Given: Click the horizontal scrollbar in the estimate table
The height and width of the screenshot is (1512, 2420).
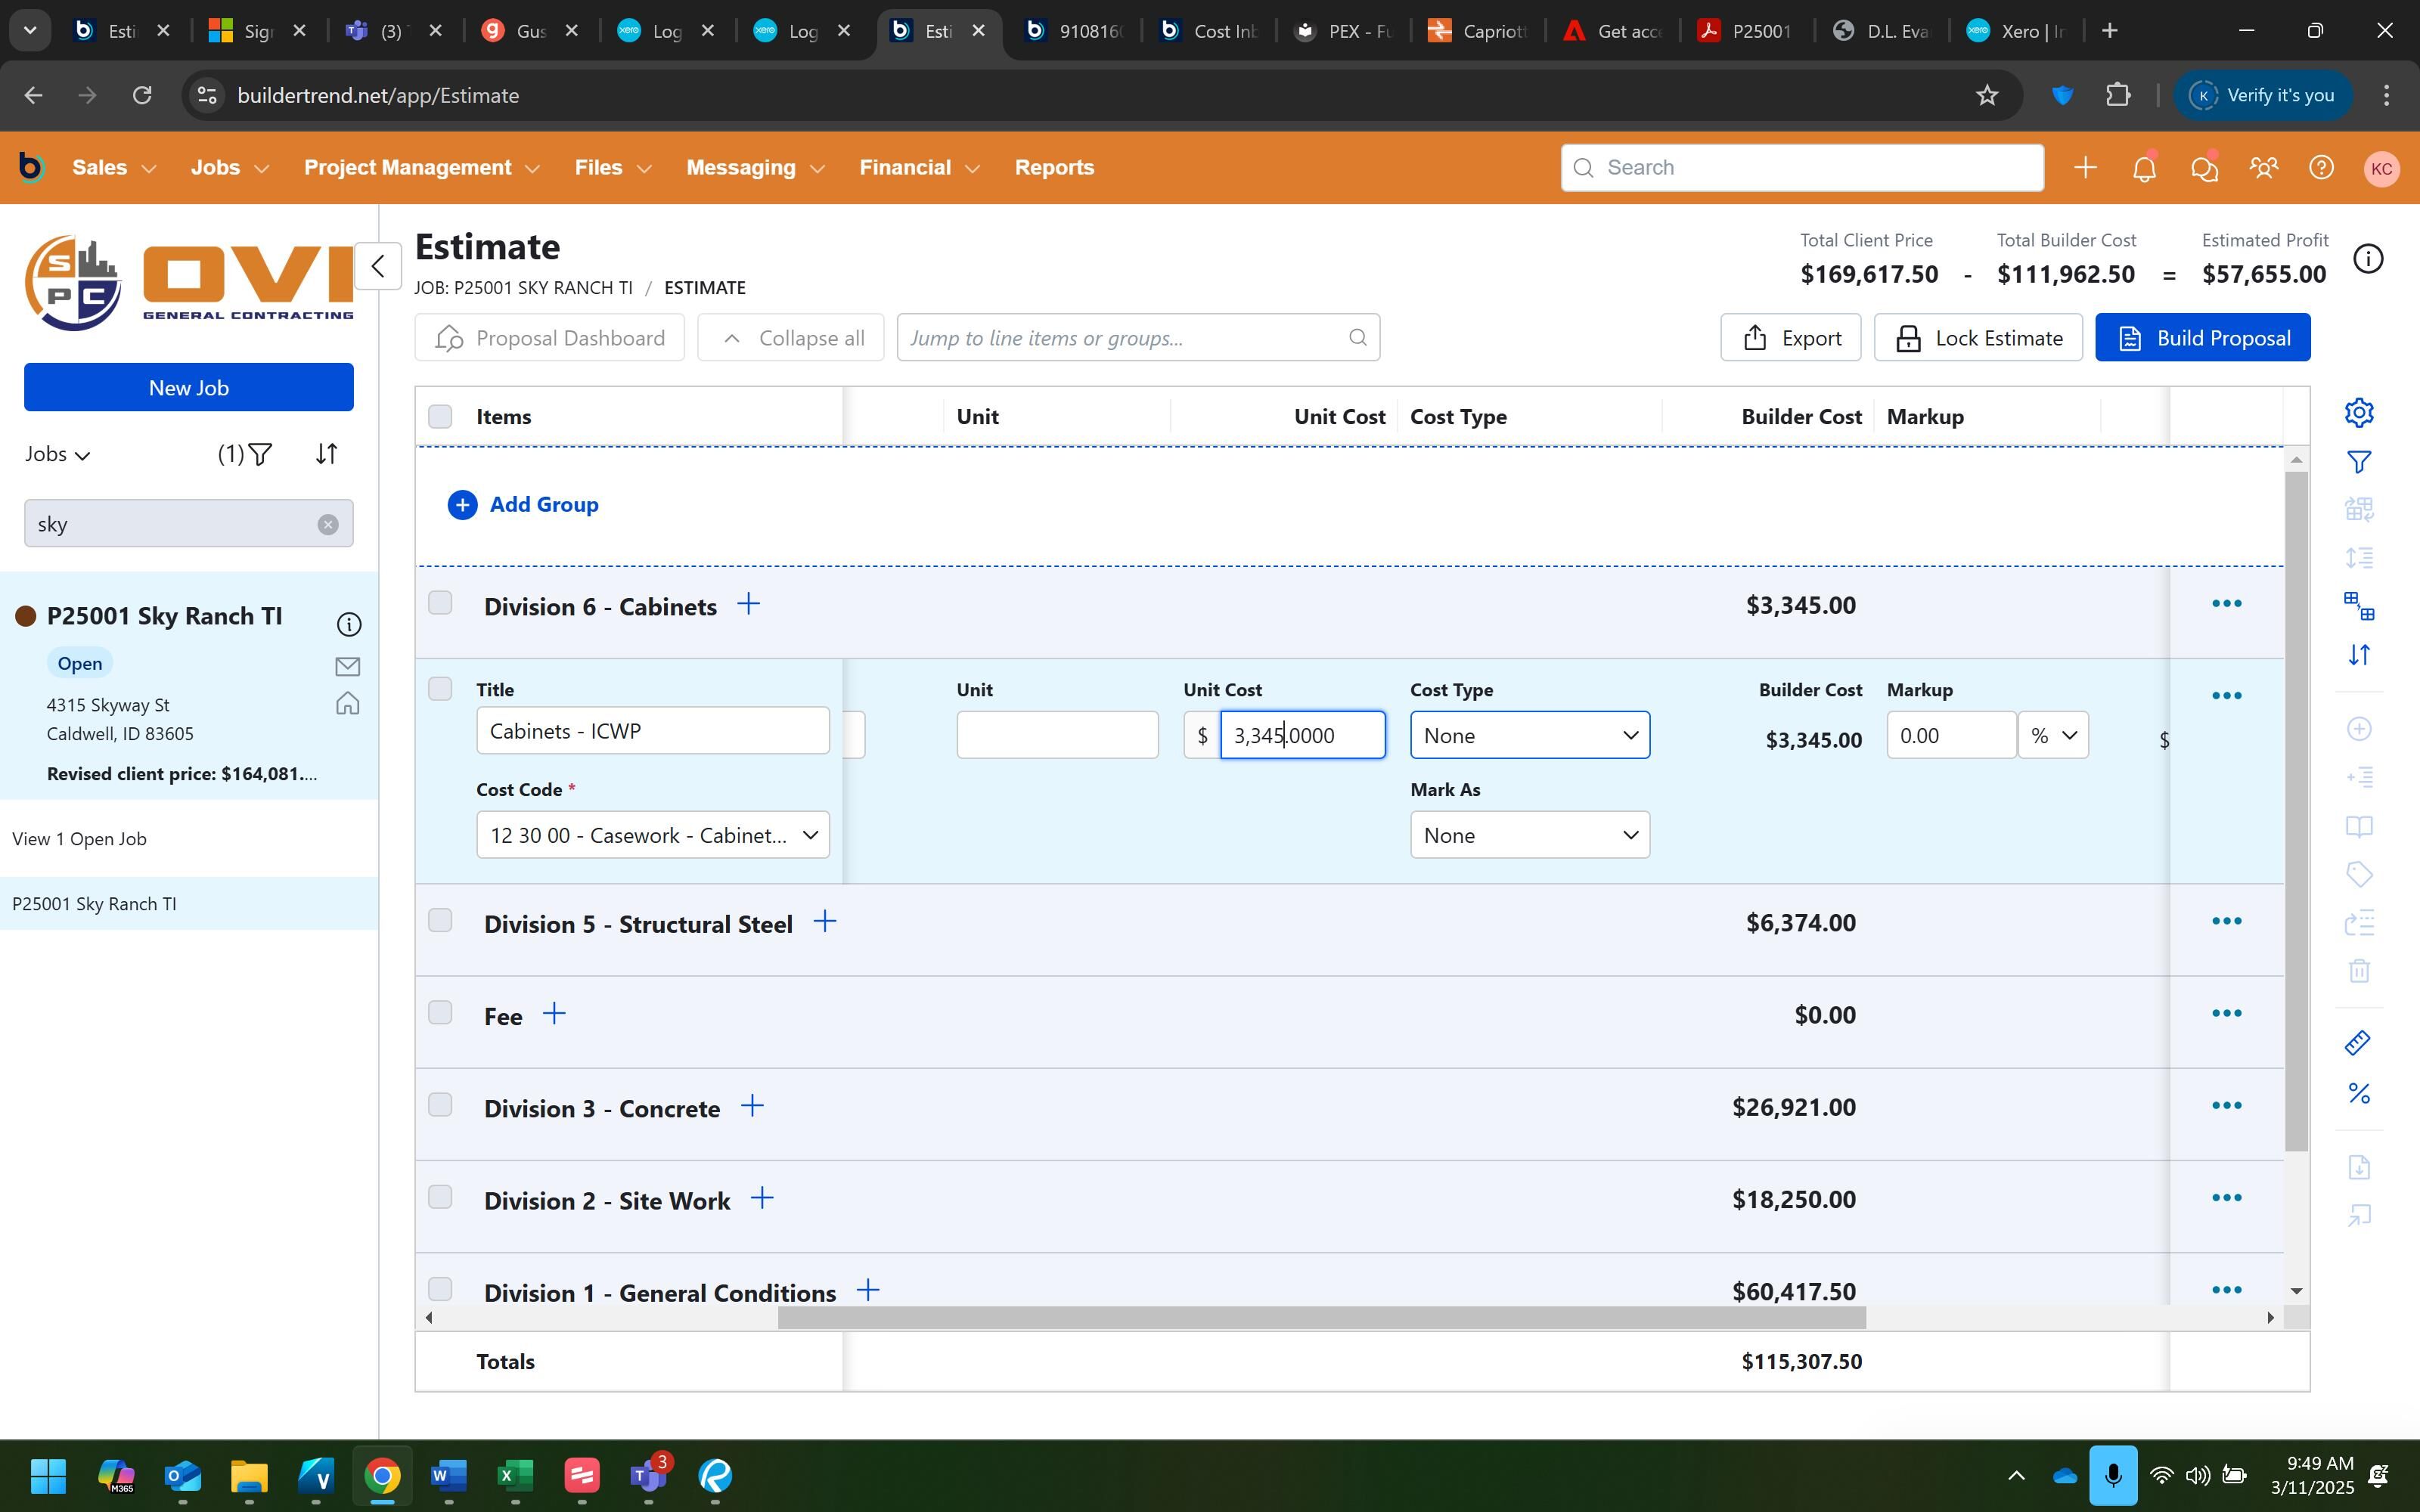Looking at the screenshot, I should coord(1320,1318).
